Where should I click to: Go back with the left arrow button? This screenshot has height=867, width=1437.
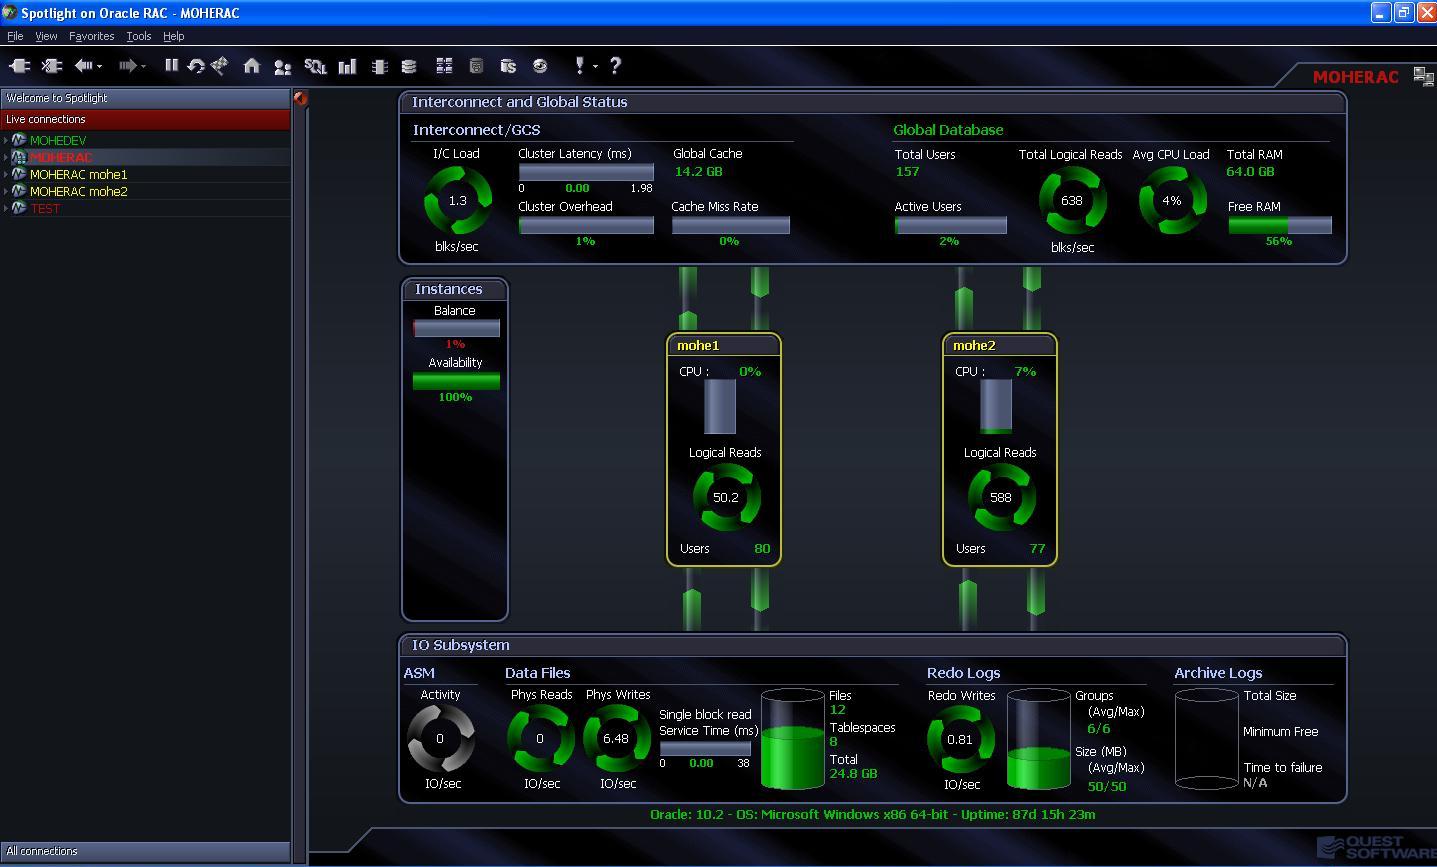point(84,66)
